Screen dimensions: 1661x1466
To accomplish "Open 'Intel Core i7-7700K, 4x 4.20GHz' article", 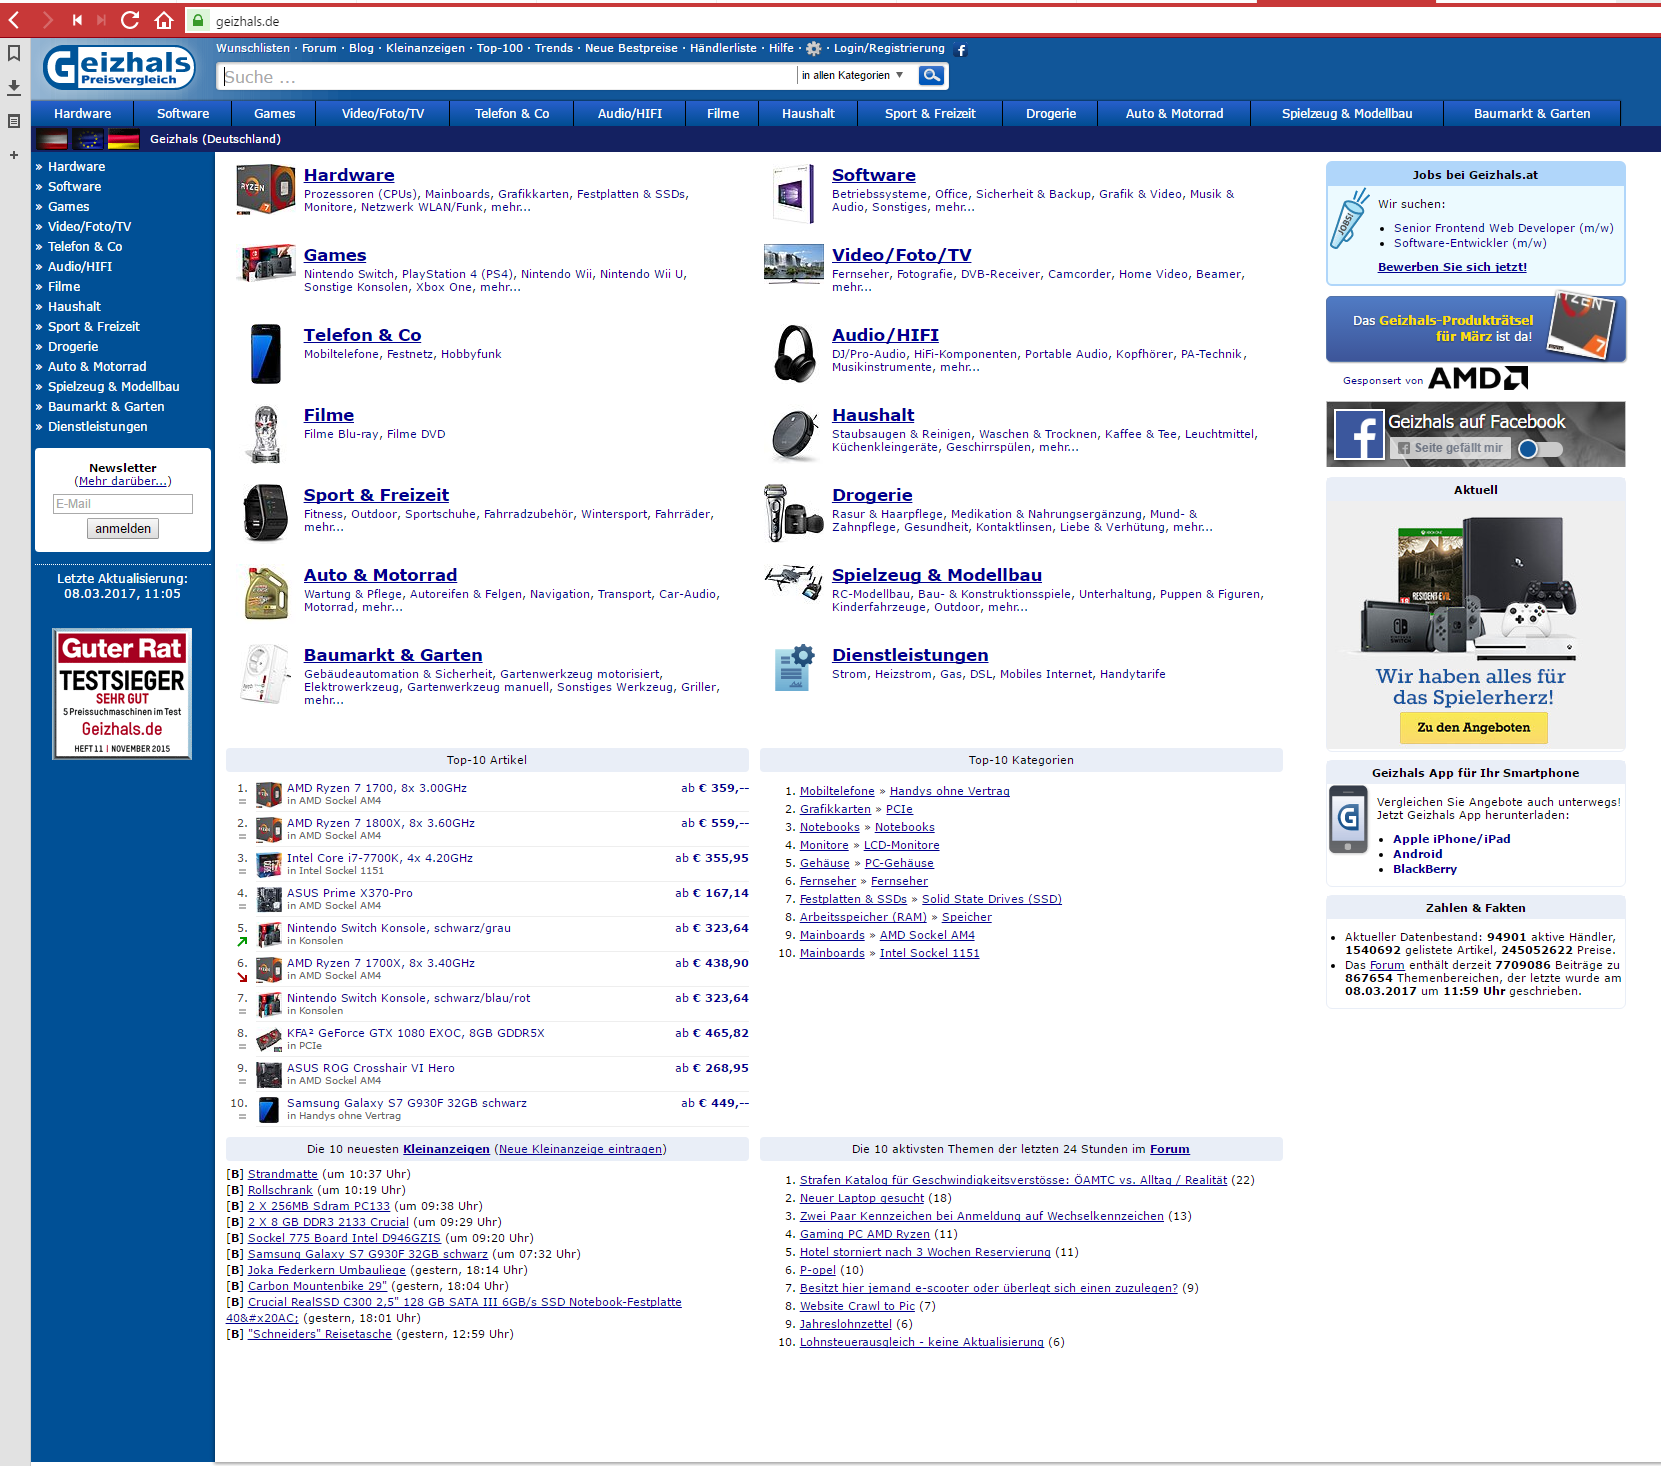I will (380, 858).
